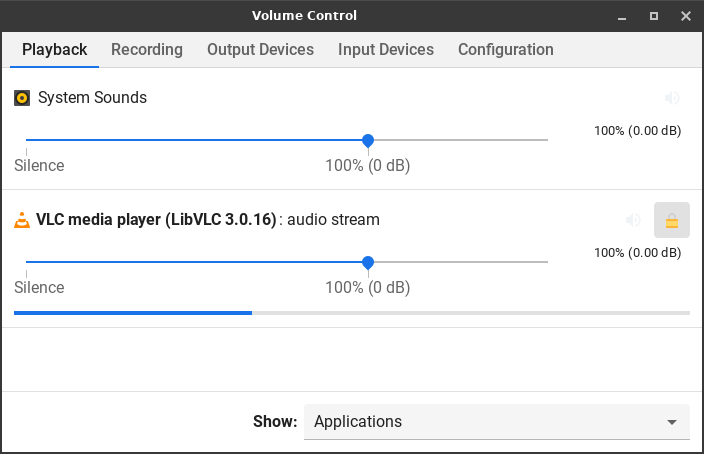Go to the Input Devices tab
Image resolution: width=704 pixels, height=454 pixels.
[x=386, y=50]
